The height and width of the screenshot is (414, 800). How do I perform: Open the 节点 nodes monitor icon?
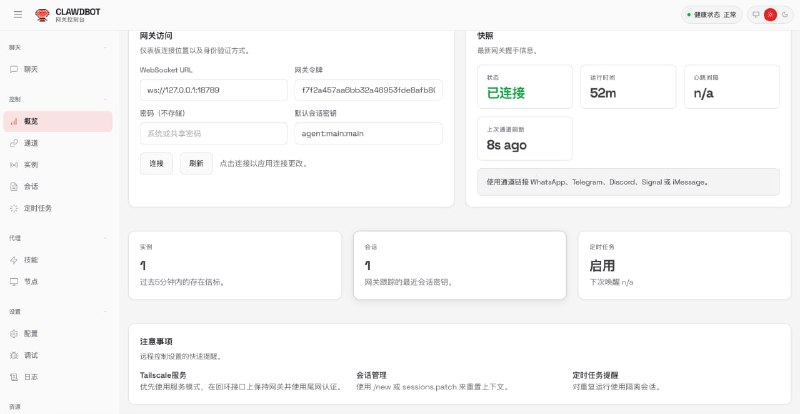click(x=14, y=282)
